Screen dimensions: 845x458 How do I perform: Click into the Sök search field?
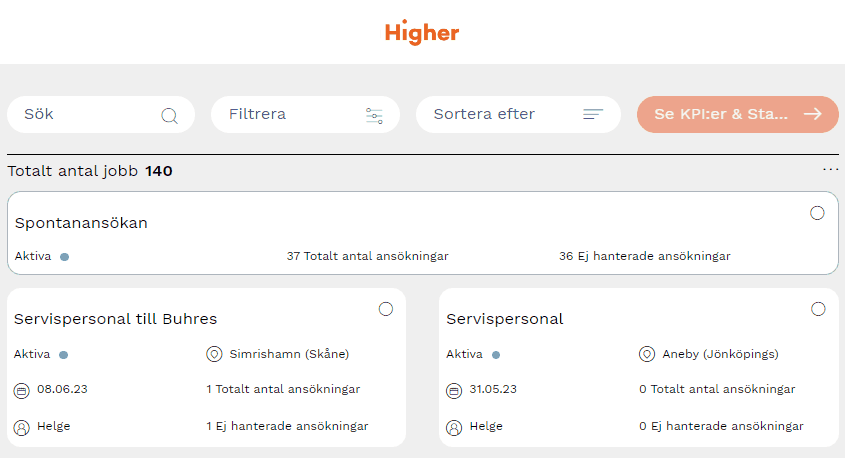[85, 114]
